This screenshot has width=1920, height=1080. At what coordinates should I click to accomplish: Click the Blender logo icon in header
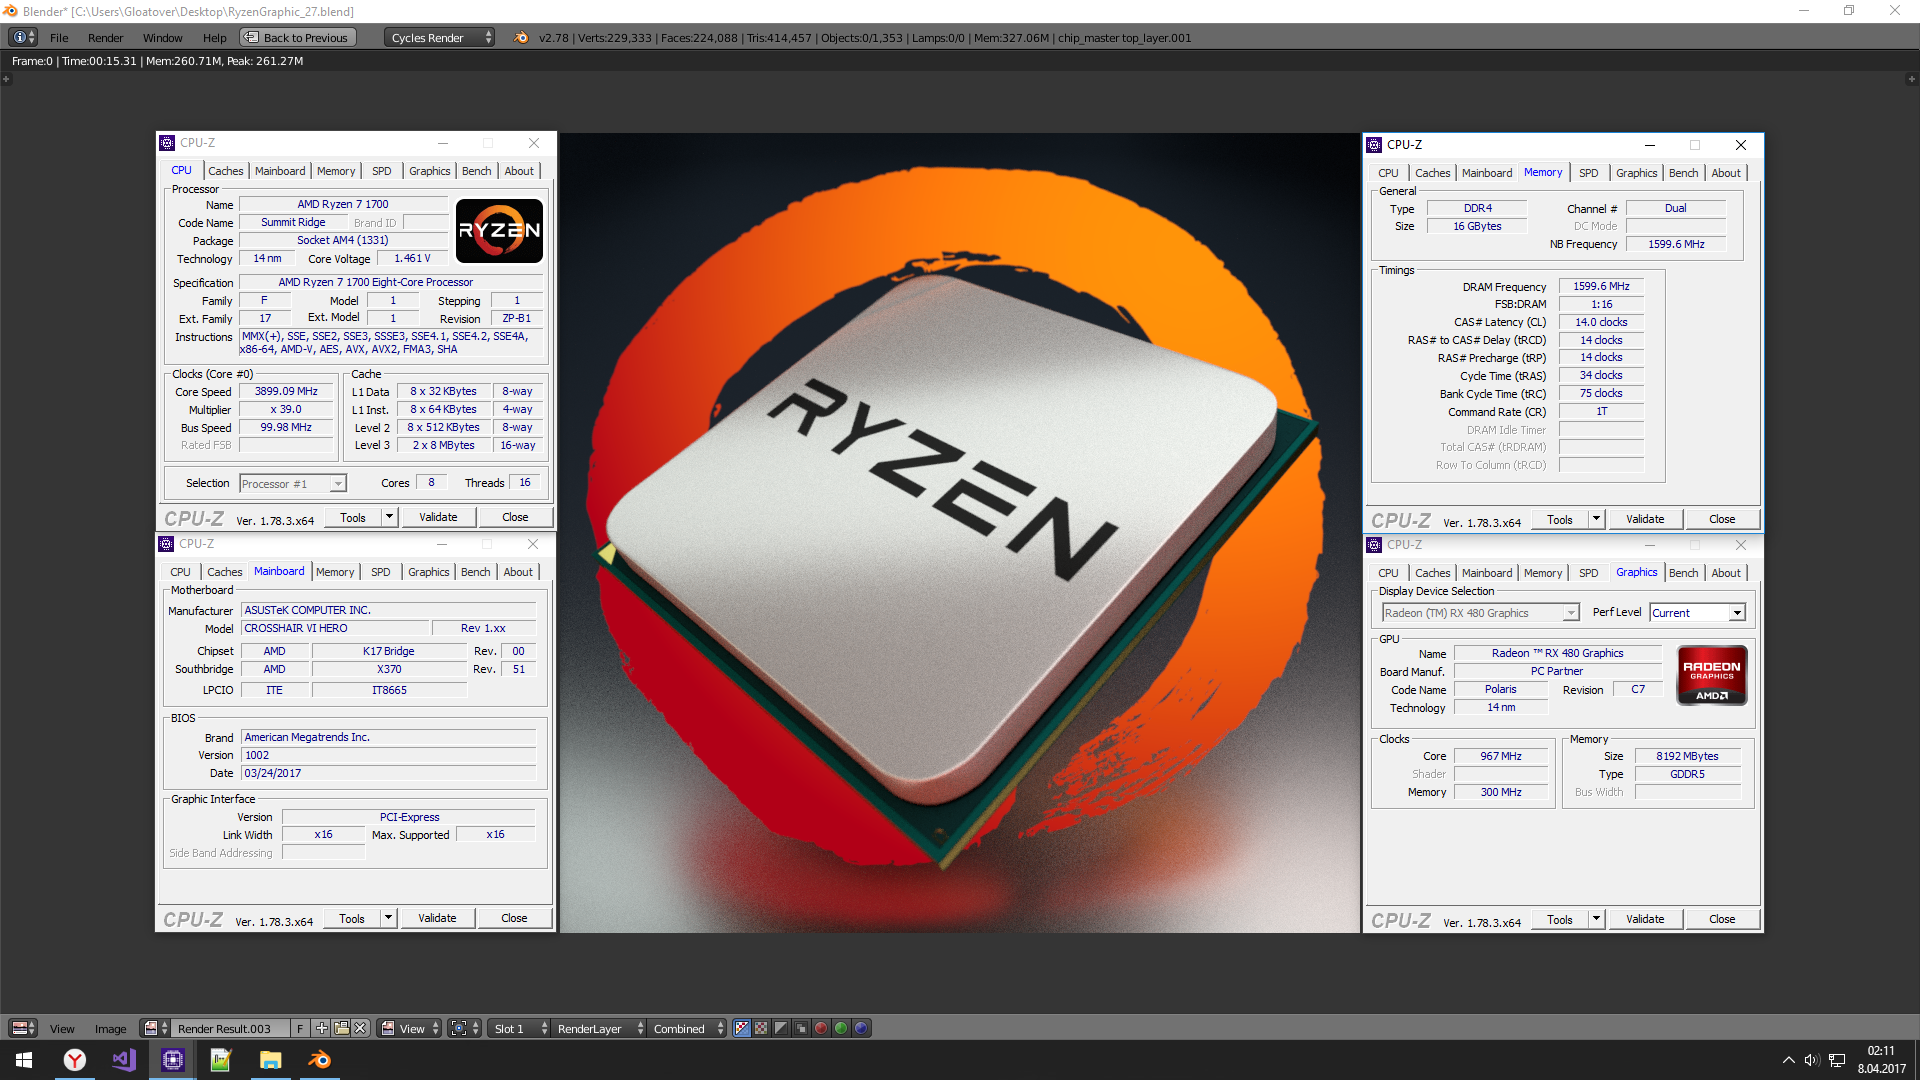coord(521,37)
